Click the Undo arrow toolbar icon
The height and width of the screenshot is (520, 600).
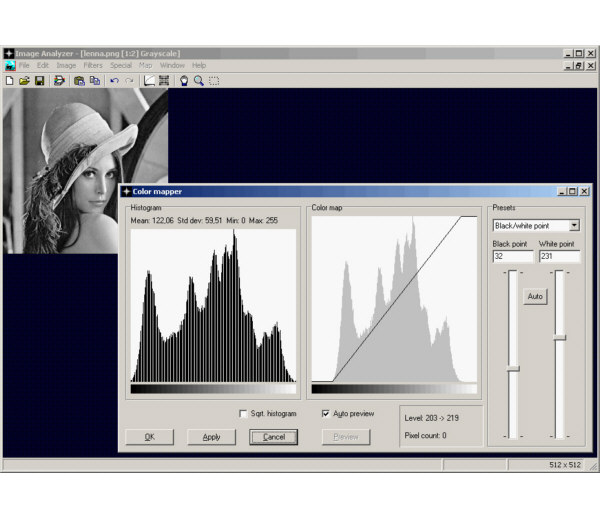click(115, 80)
